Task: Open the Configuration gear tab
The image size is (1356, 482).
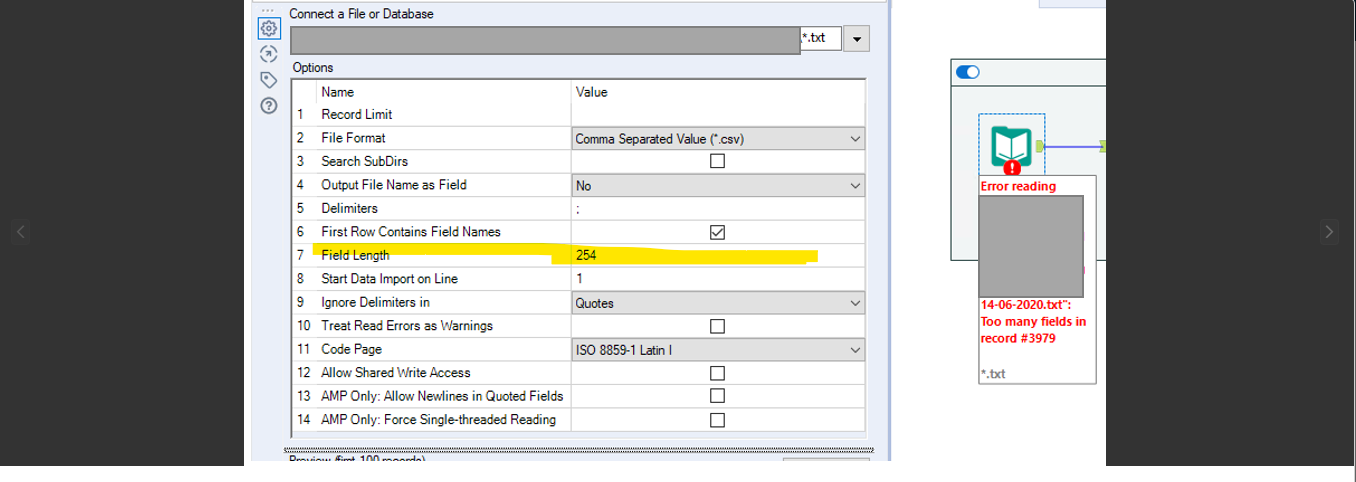Action: [268, 29]
